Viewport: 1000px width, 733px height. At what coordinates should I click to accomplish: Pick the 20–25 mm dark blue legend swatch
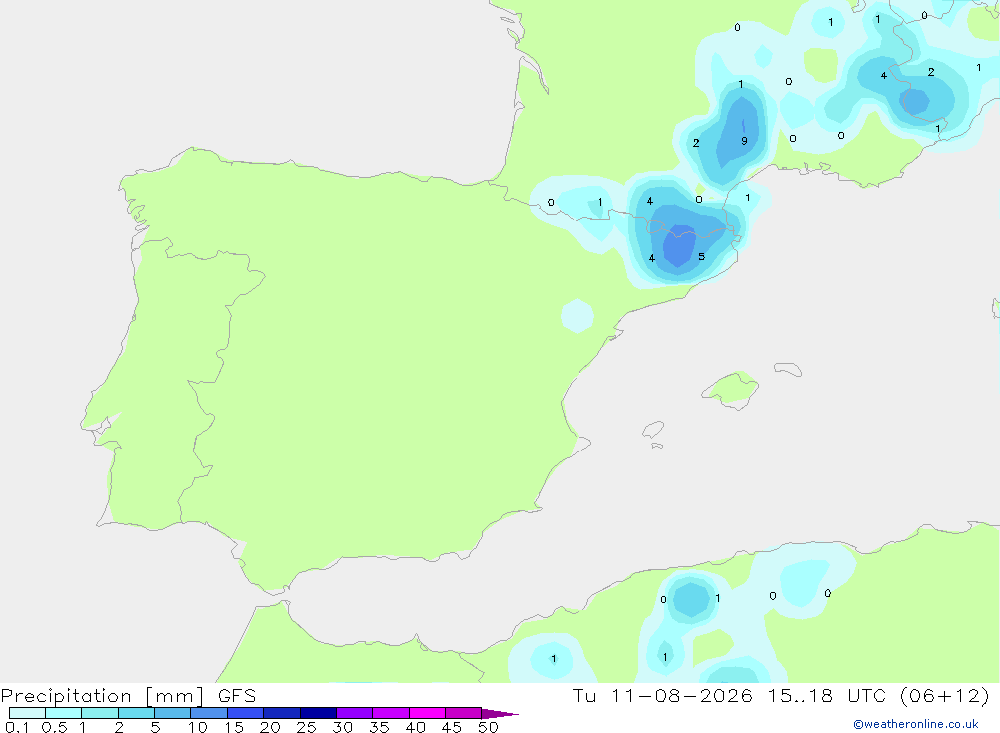(x=282, y=713)
